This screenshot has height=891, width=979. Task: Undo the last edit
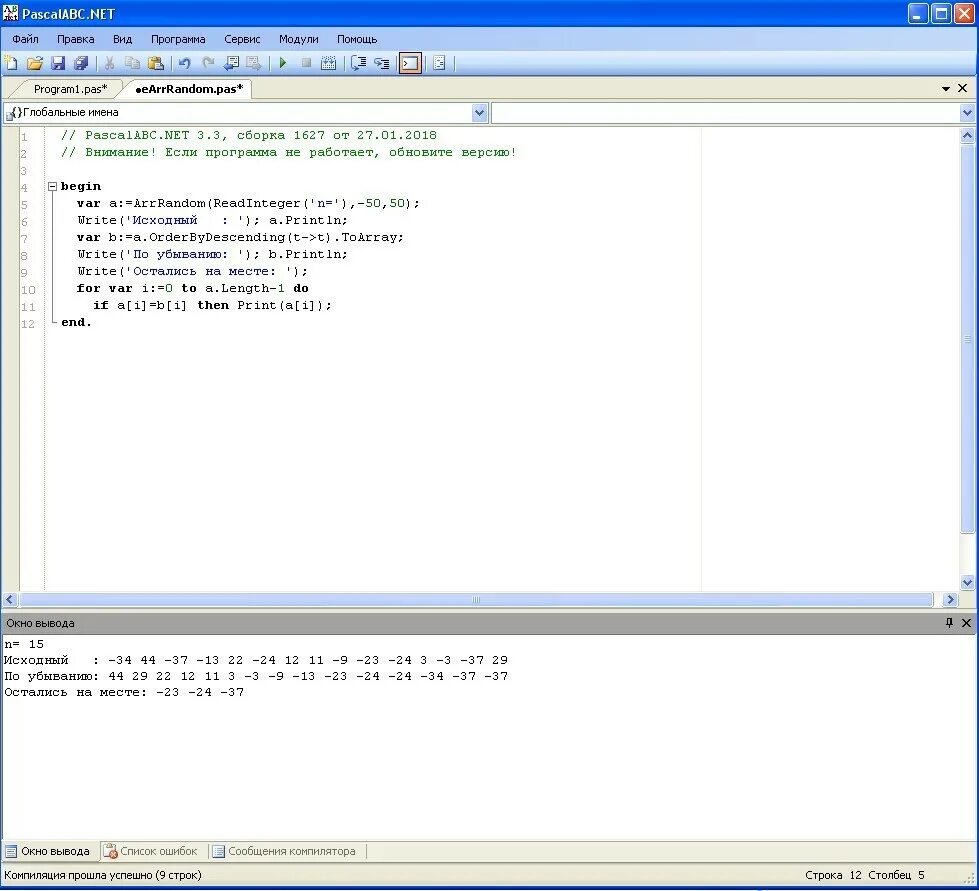point(184,63)
